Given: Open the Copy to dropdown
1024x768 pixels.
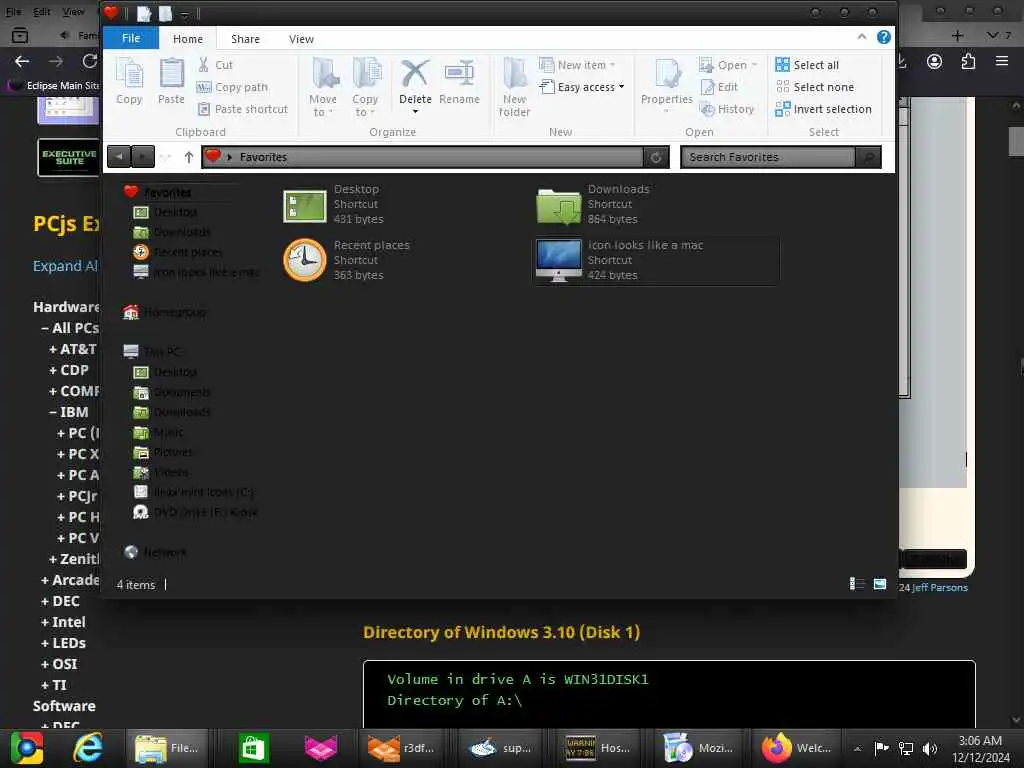Looking at the screenshot, I should 365,87.
